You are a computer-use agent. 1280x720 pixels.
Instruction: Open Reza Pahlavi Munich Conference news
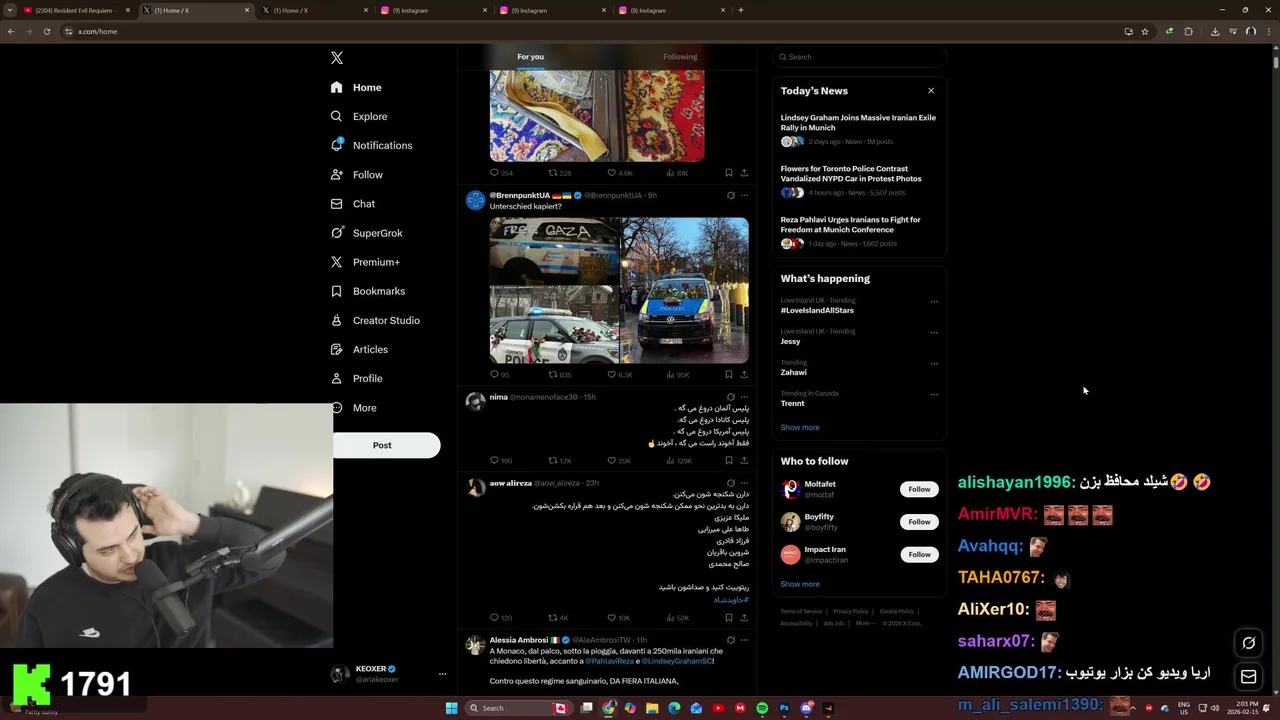858,231
